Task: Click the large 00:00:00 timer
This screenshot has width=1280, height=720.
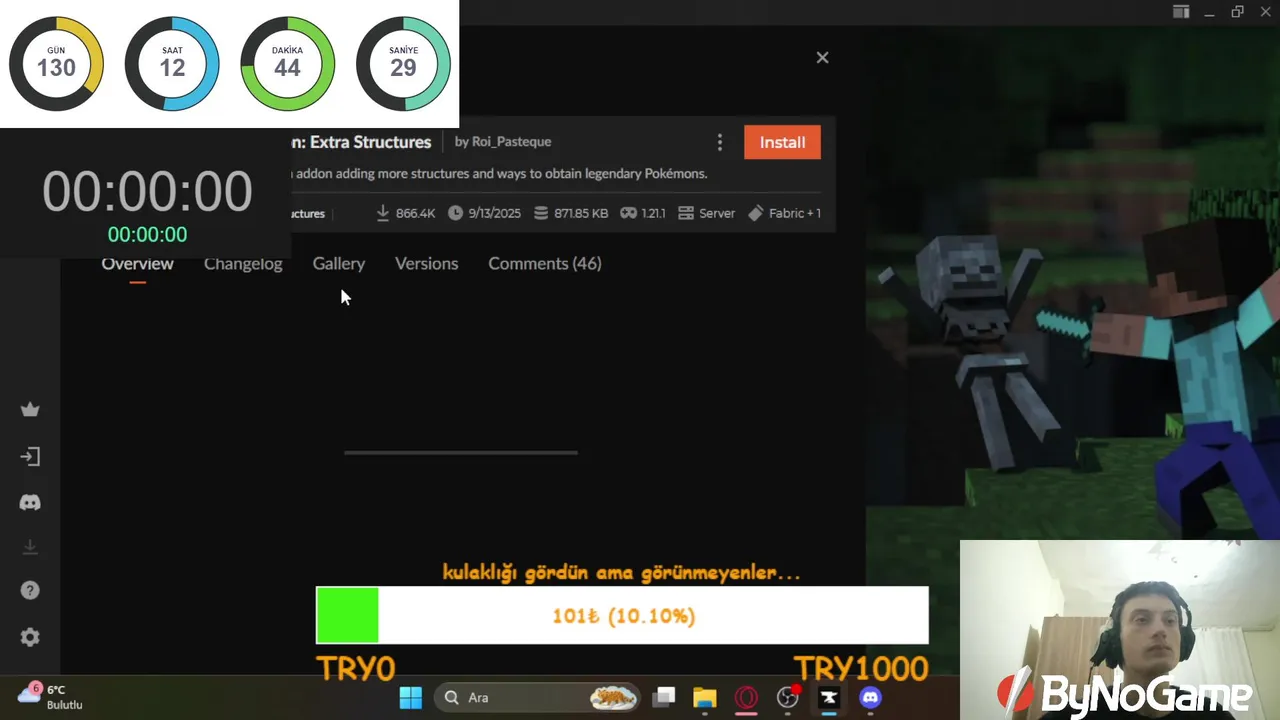Action: (x=147, y=191)
